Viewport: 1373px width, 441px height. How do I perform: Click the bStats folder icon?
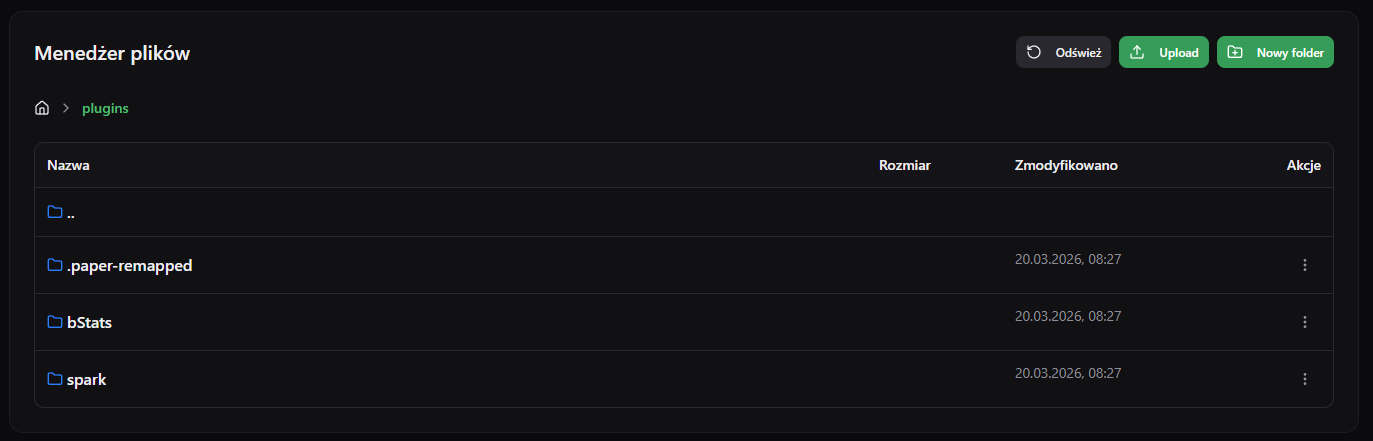pos(55,322)
